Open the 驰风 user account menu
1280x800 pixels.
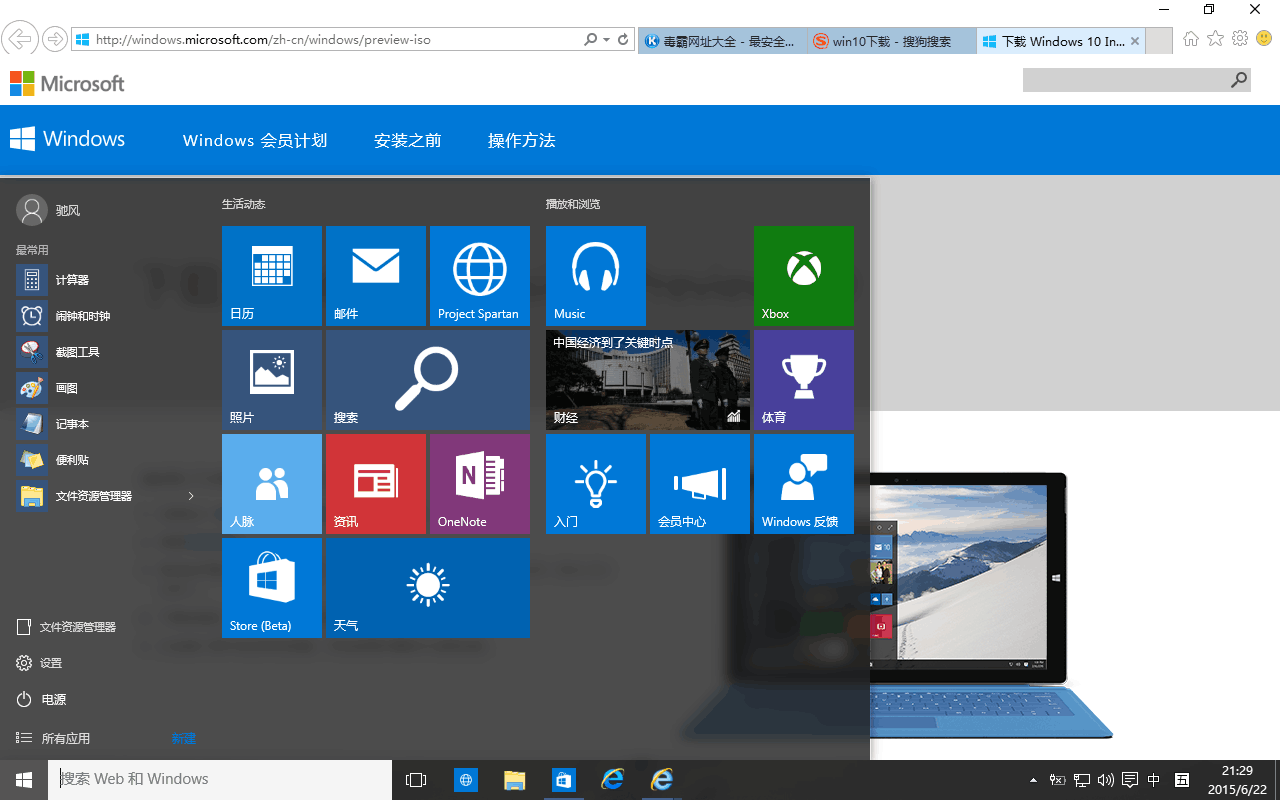click(x=49, y=210)
